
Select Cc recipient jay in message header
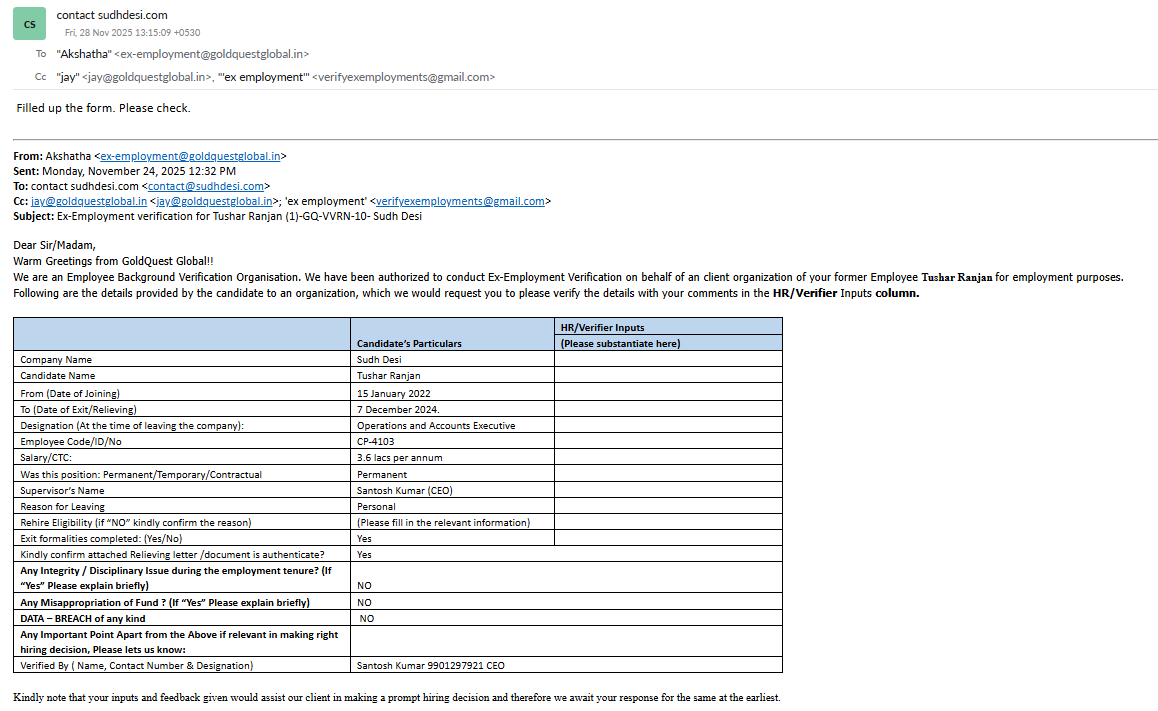click(146, 77)
